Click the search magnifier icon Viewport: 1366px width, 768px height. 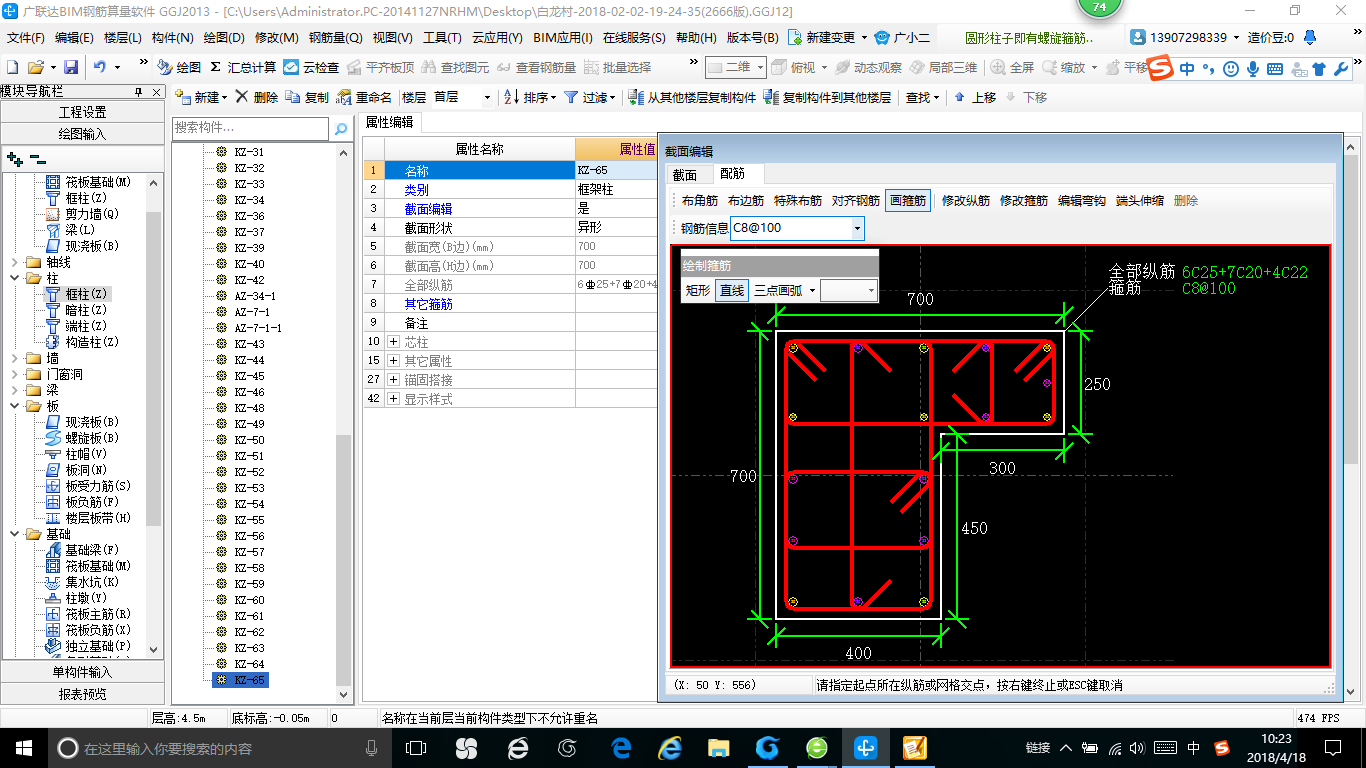pyautogui.click(x=340, y=129)
